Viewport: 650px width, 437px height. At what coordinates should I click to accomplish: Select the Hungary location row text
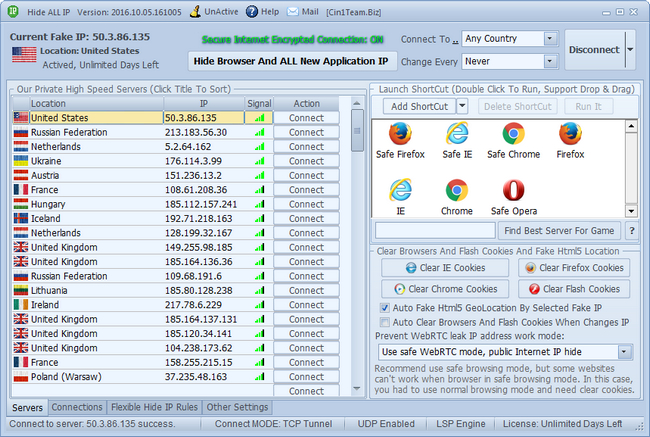click(x=48, y=204)
